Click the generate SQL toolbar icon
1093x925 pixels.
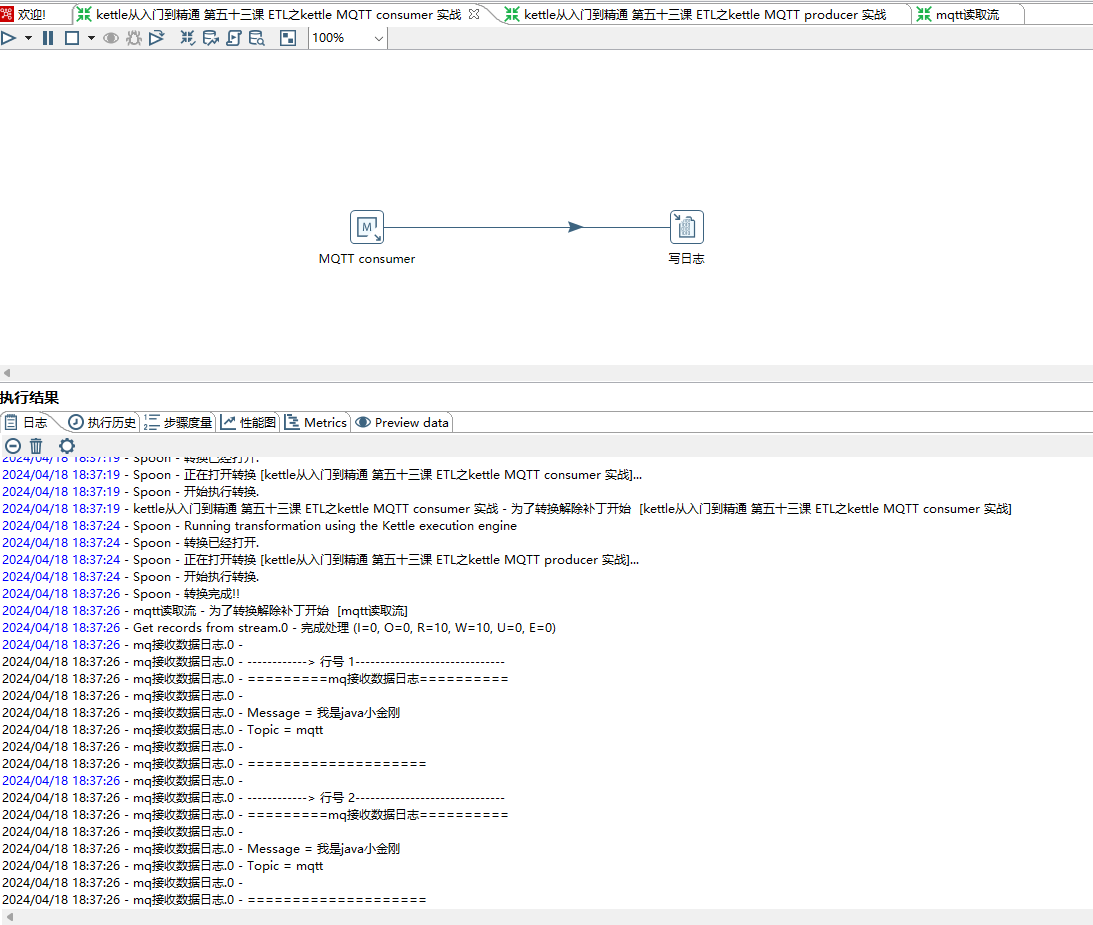tap(233, 37)
